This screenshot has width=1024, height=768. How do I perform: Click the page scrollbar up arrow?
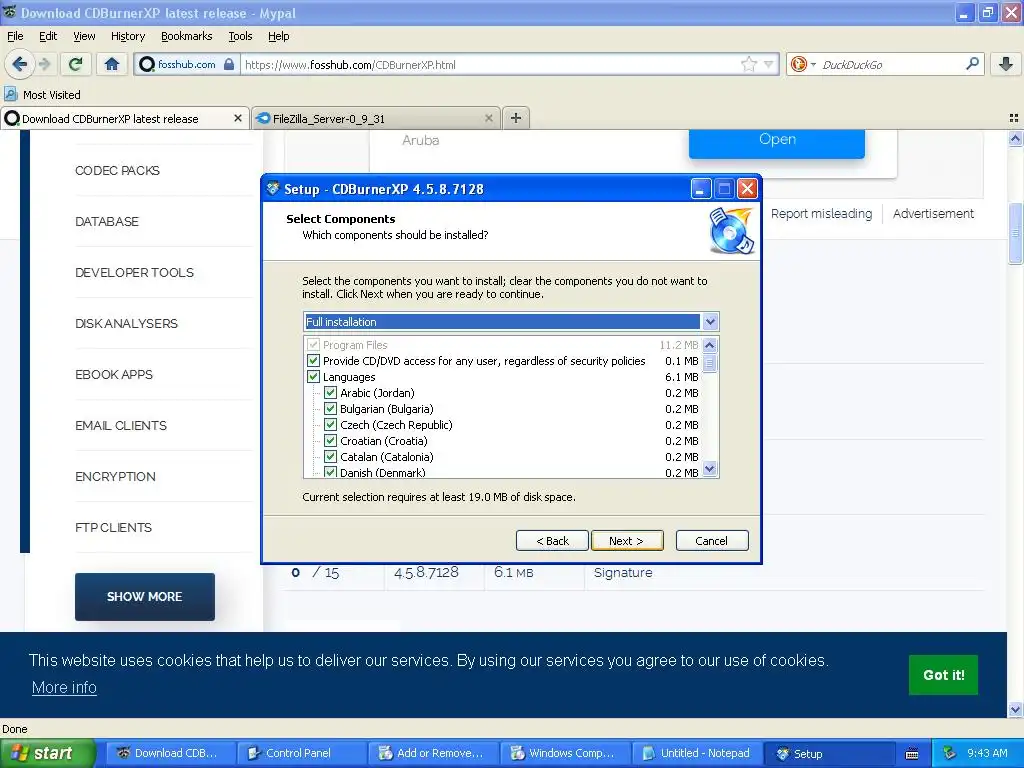pos(1015,138)
